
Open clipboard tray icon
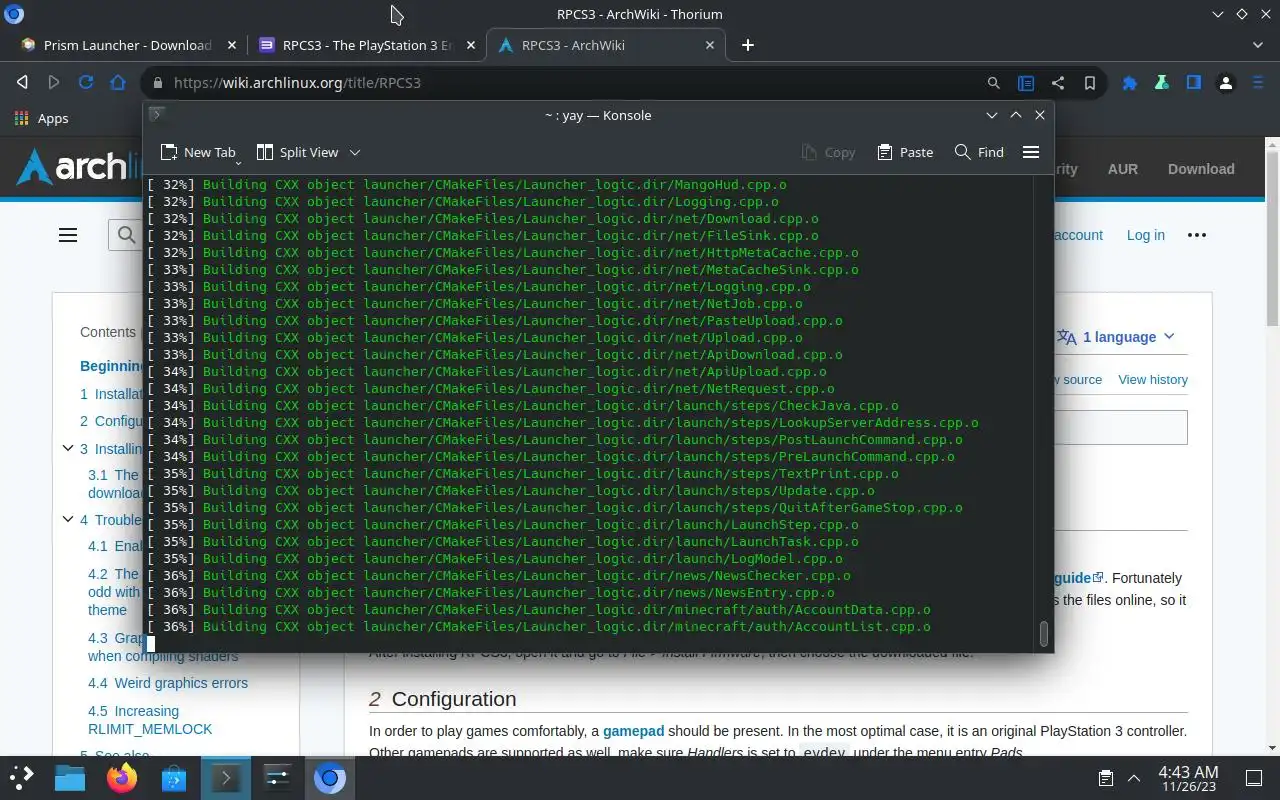(x=1105, y=777)
